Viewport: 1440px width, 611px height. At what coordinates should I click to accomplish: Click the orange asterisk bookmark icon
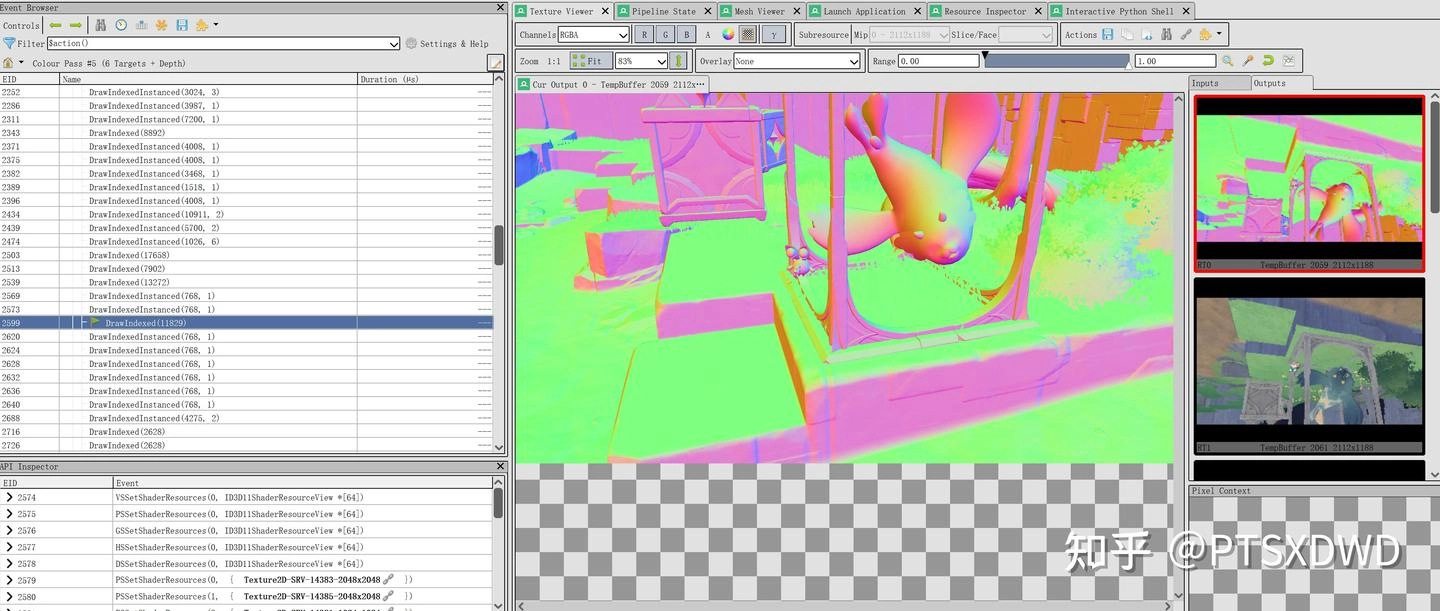(161, 25)
